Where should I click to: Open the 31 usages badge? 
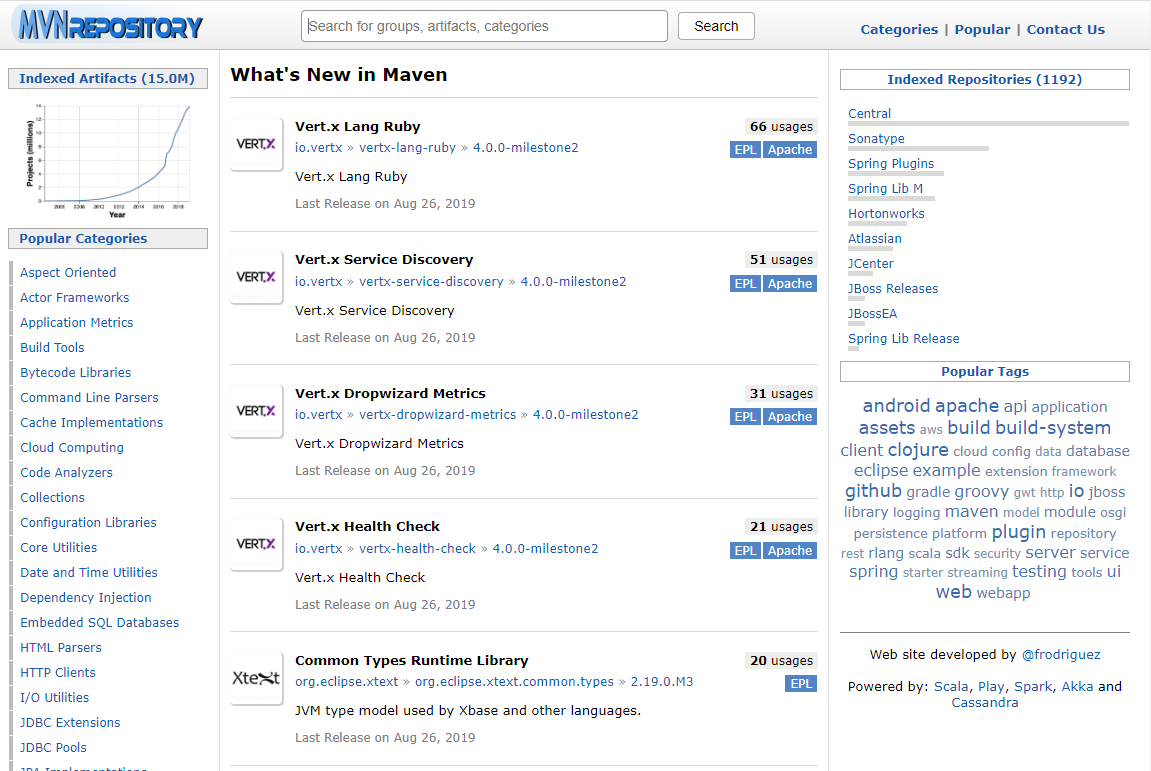click(781, 394)
